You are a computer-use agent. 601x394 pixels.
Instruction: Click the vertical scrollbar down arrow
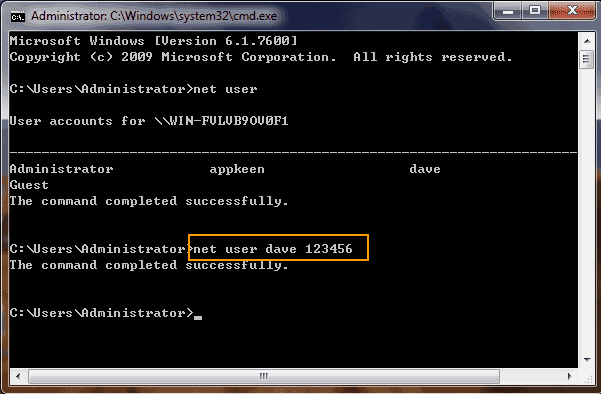(x=587, y=360)
